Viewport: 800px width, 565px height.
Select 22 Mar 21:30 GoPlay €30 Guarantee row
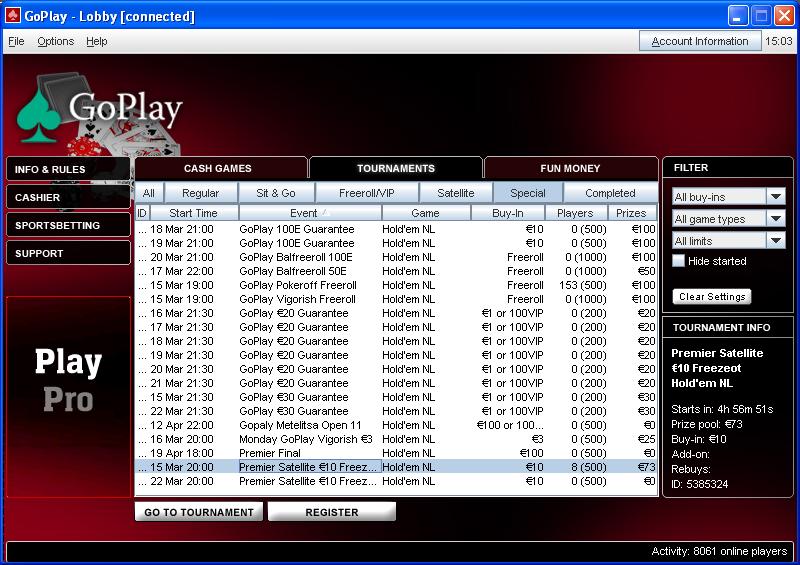(396, 411)
